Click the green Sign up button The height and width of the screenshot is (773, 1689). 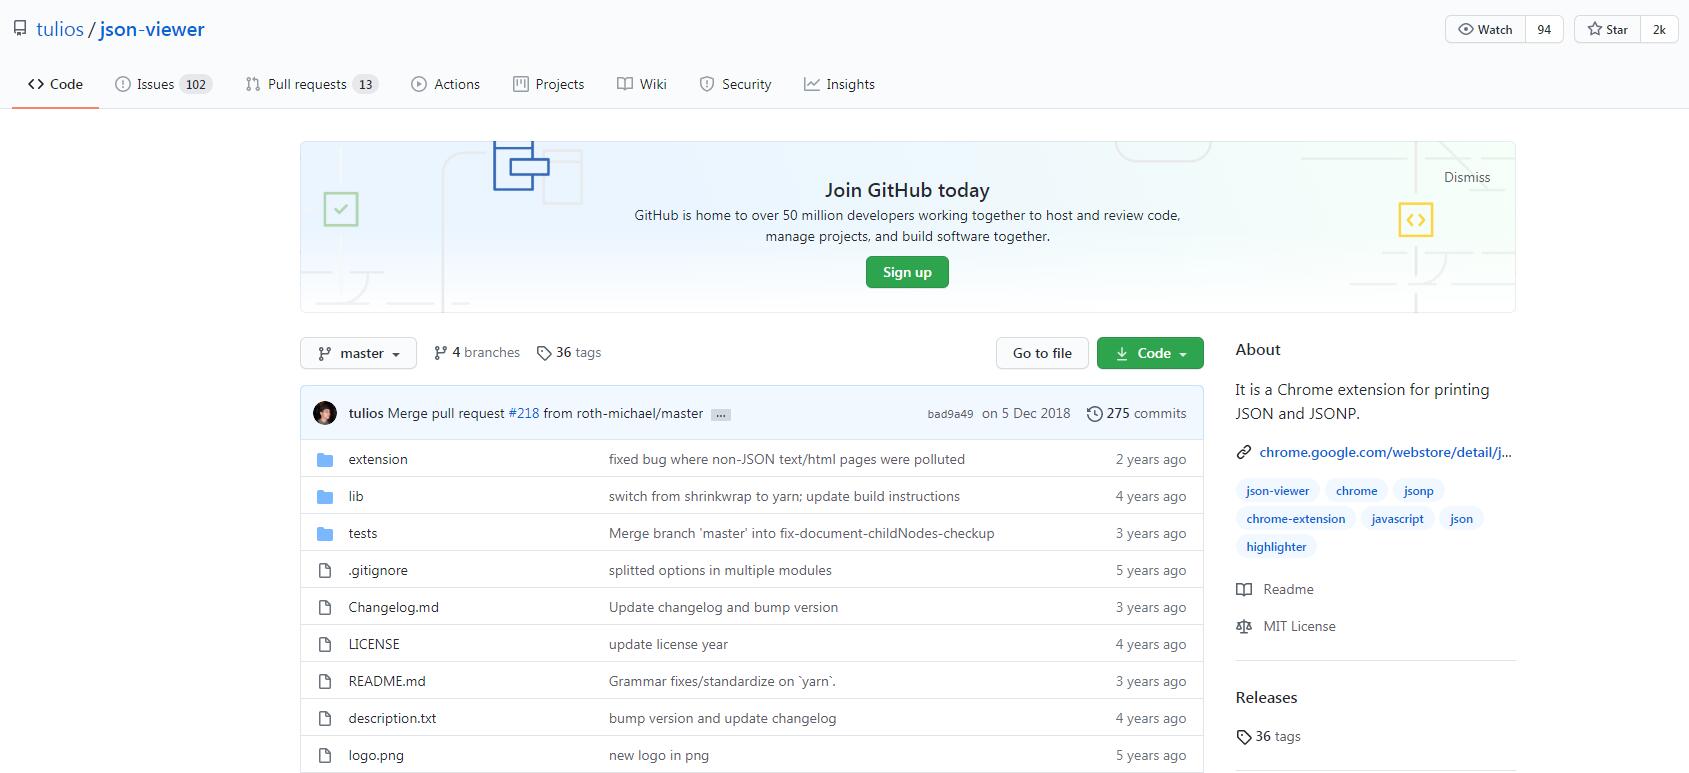click(x=907, y=272)
